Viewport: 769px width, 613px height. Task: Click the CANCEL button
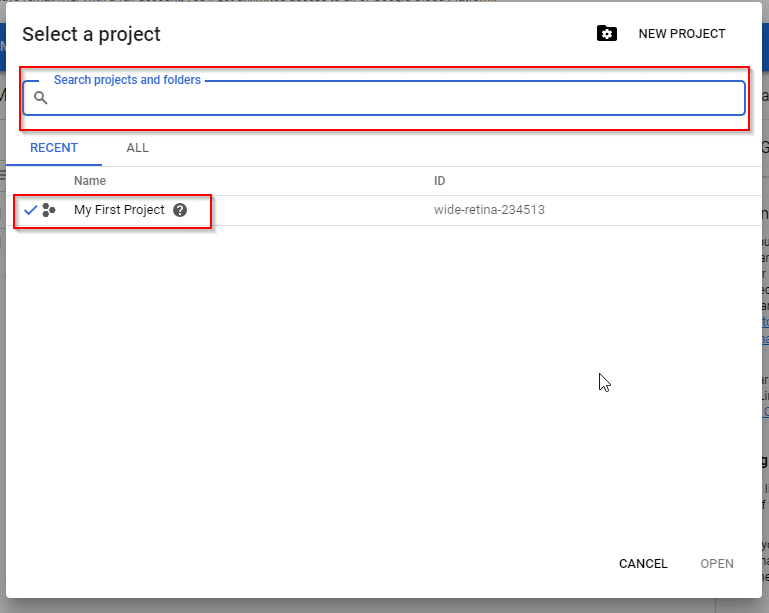pos(643,563)
